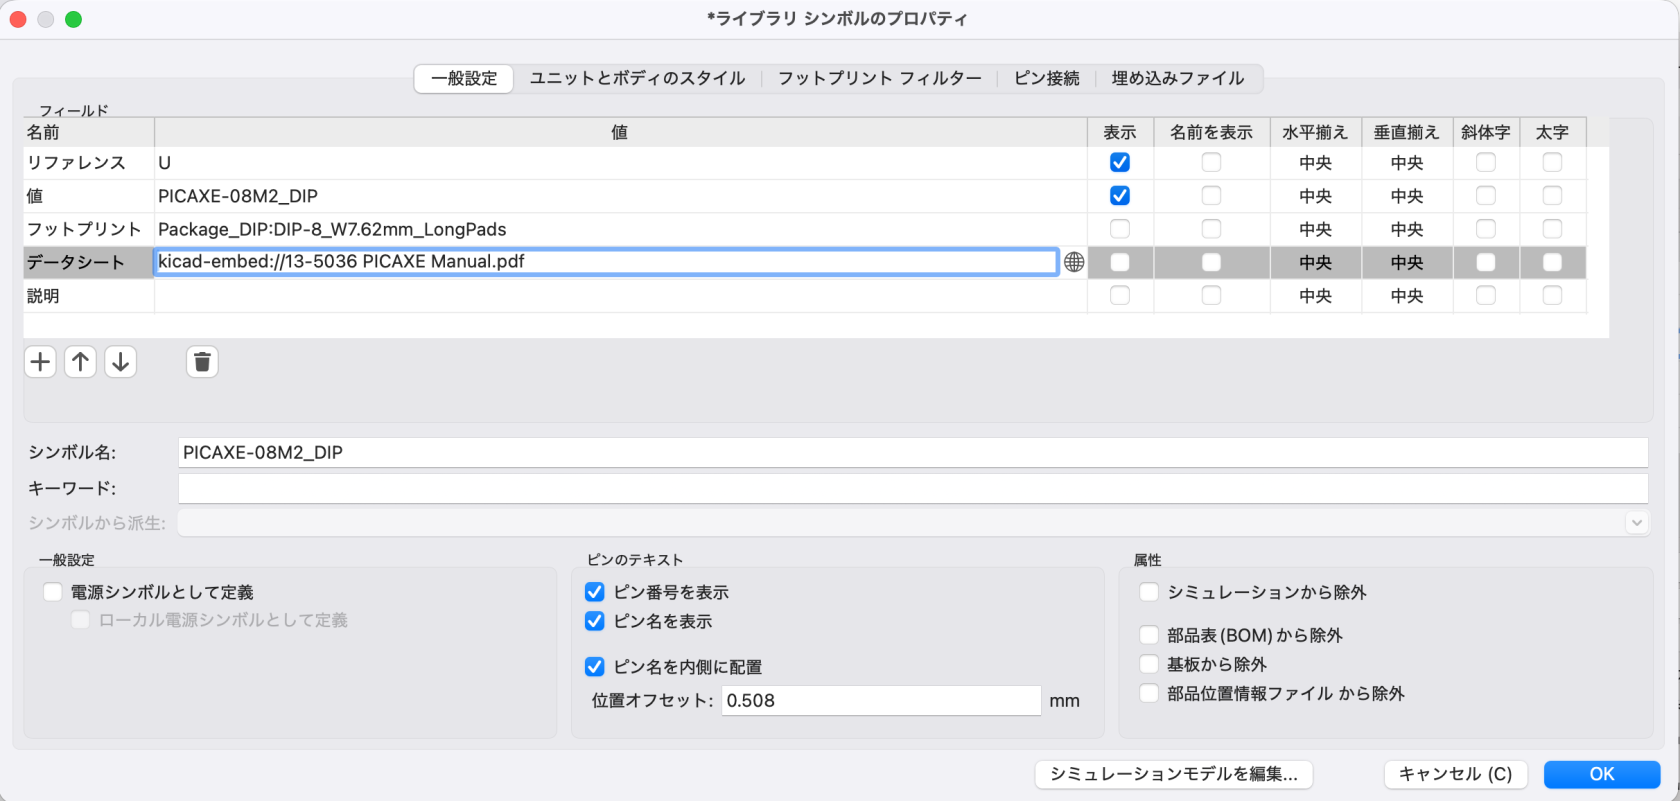
Task: Select Package_DIP footprint value cell
Action: click(x=621, y=229)
